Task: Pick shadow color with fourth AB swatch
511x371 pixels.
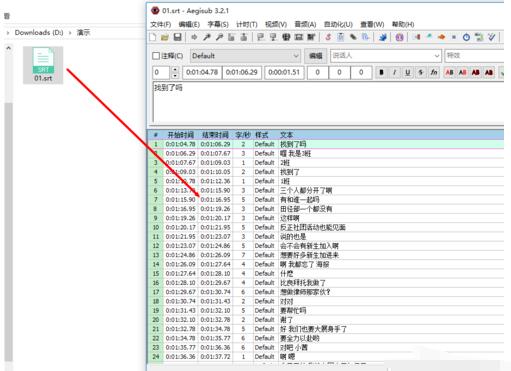Action: pos(489,72)
